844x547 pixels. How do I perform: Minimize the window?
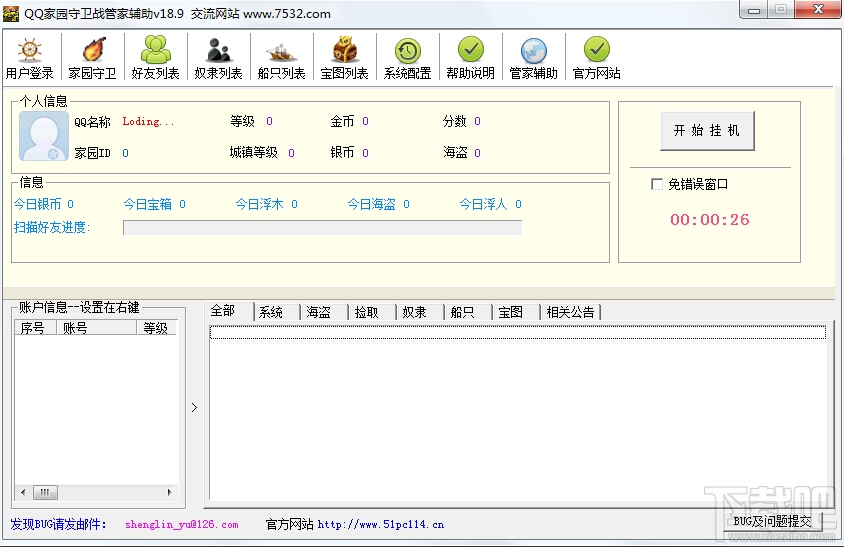[754, 10]
